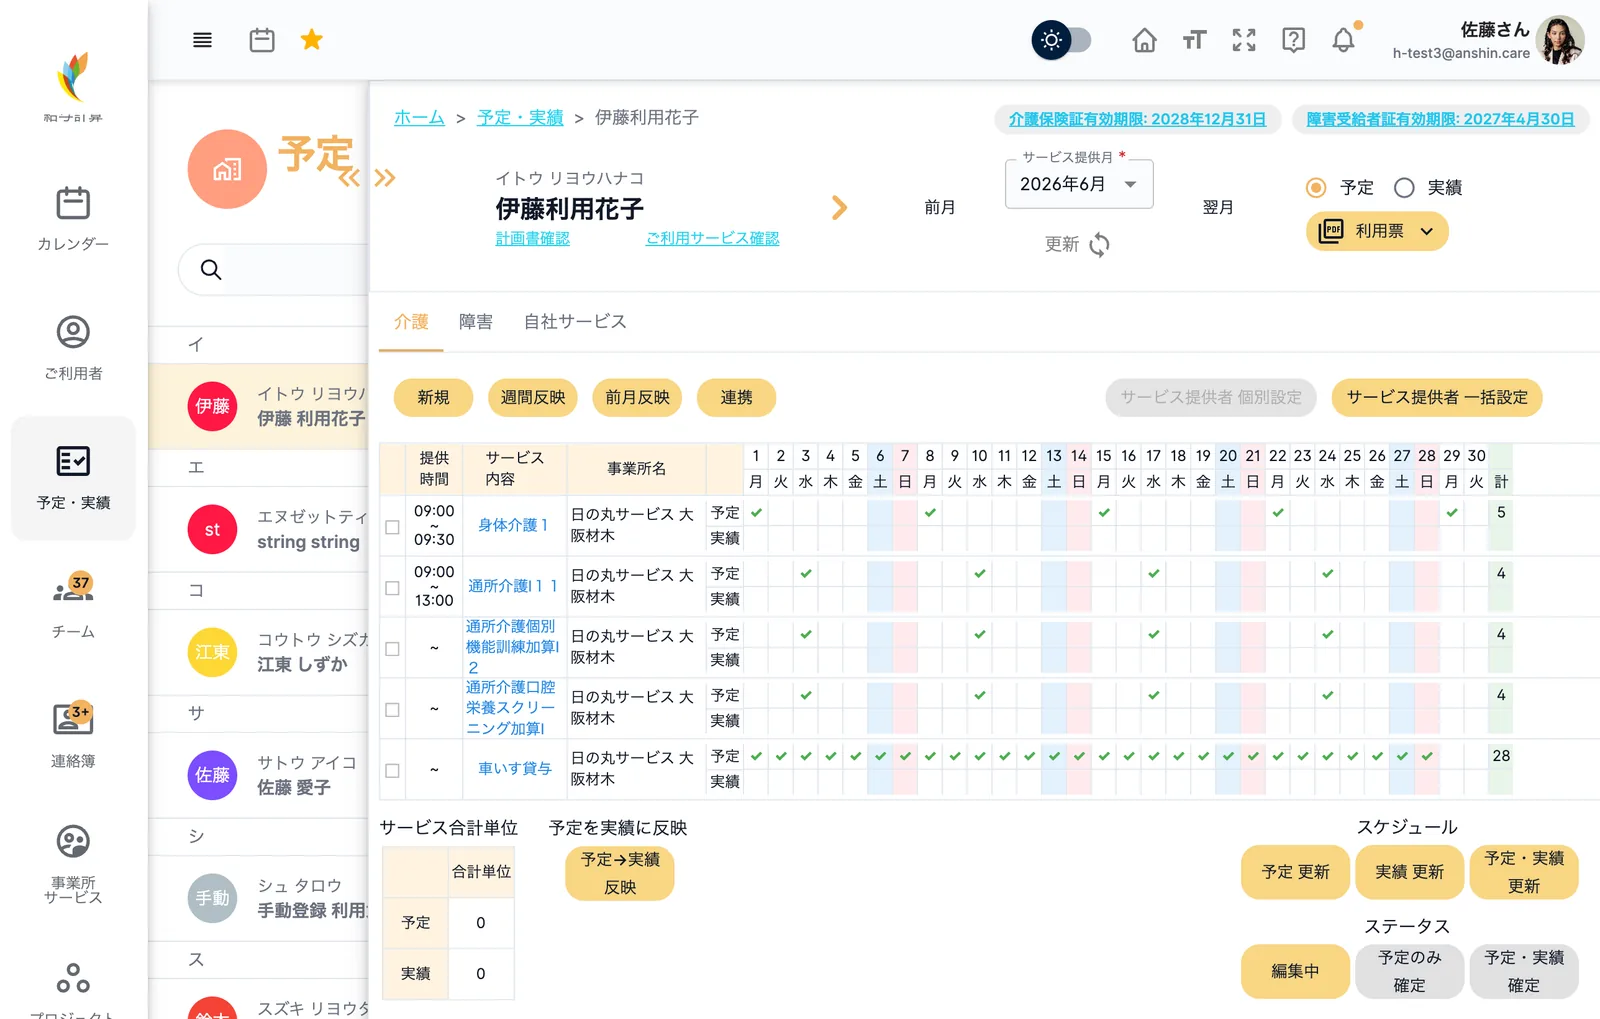Open the サービス提供月 2026年6月 dropdown
Image resolution: width=1600 pixels, height=1019 pixels.
coord(1079,184)
